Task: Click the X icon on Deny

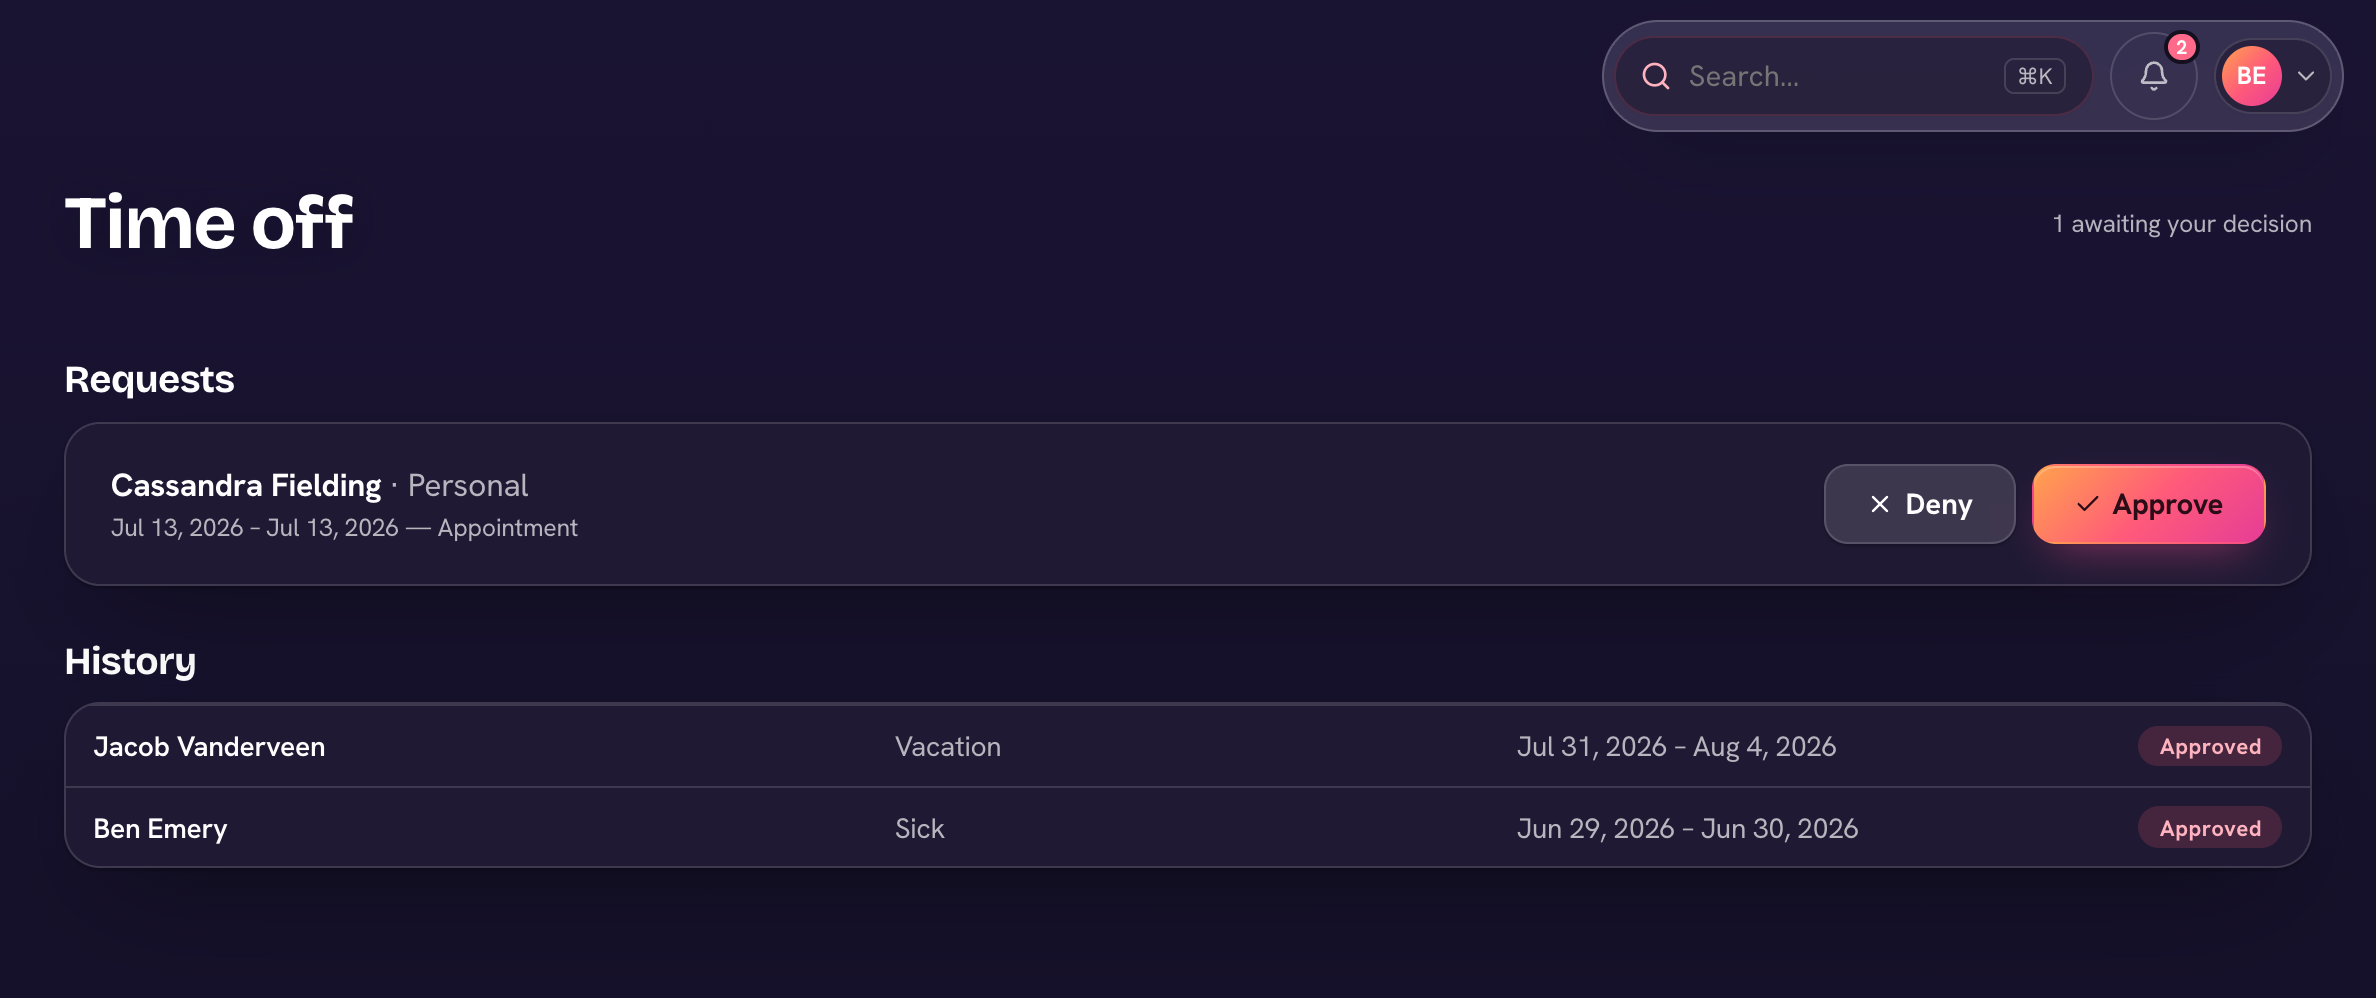Action: click(x=1879, y=504)
